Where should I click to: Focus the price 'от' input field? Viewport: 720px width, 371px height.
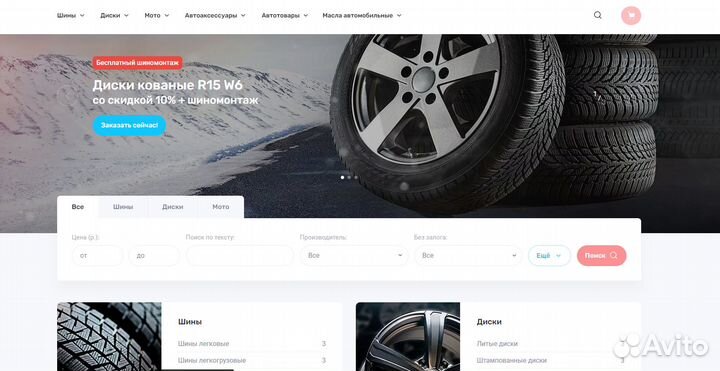[97, 255]
